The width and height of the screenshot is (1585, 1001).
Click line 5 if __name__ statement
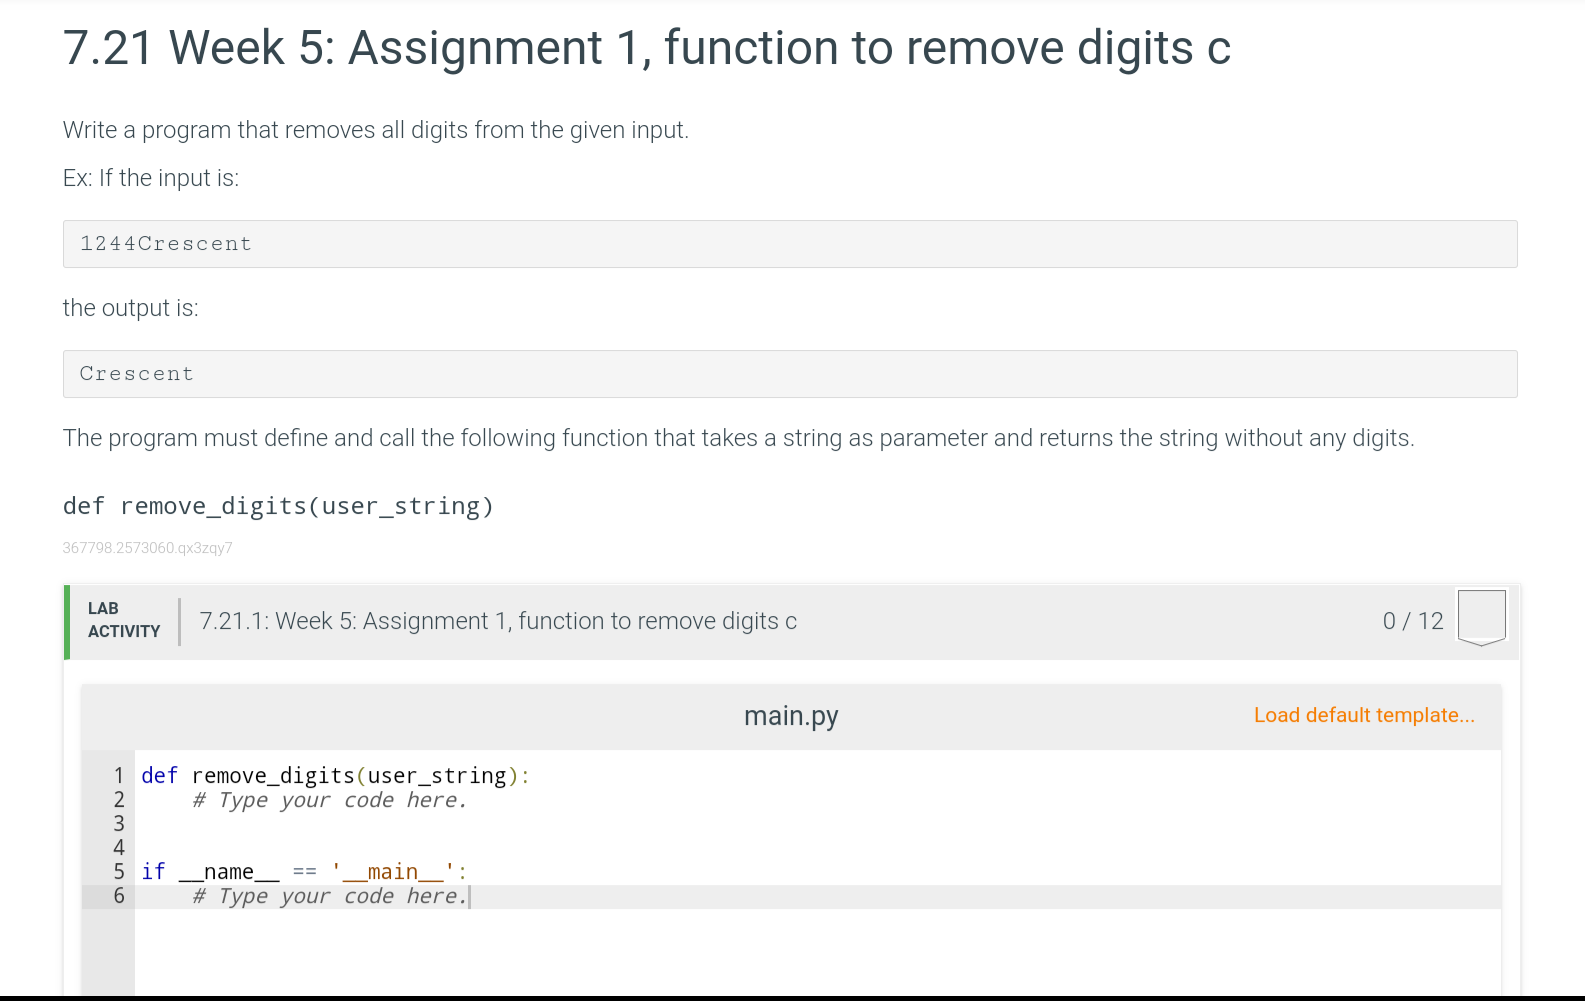[x=304, y=872]
